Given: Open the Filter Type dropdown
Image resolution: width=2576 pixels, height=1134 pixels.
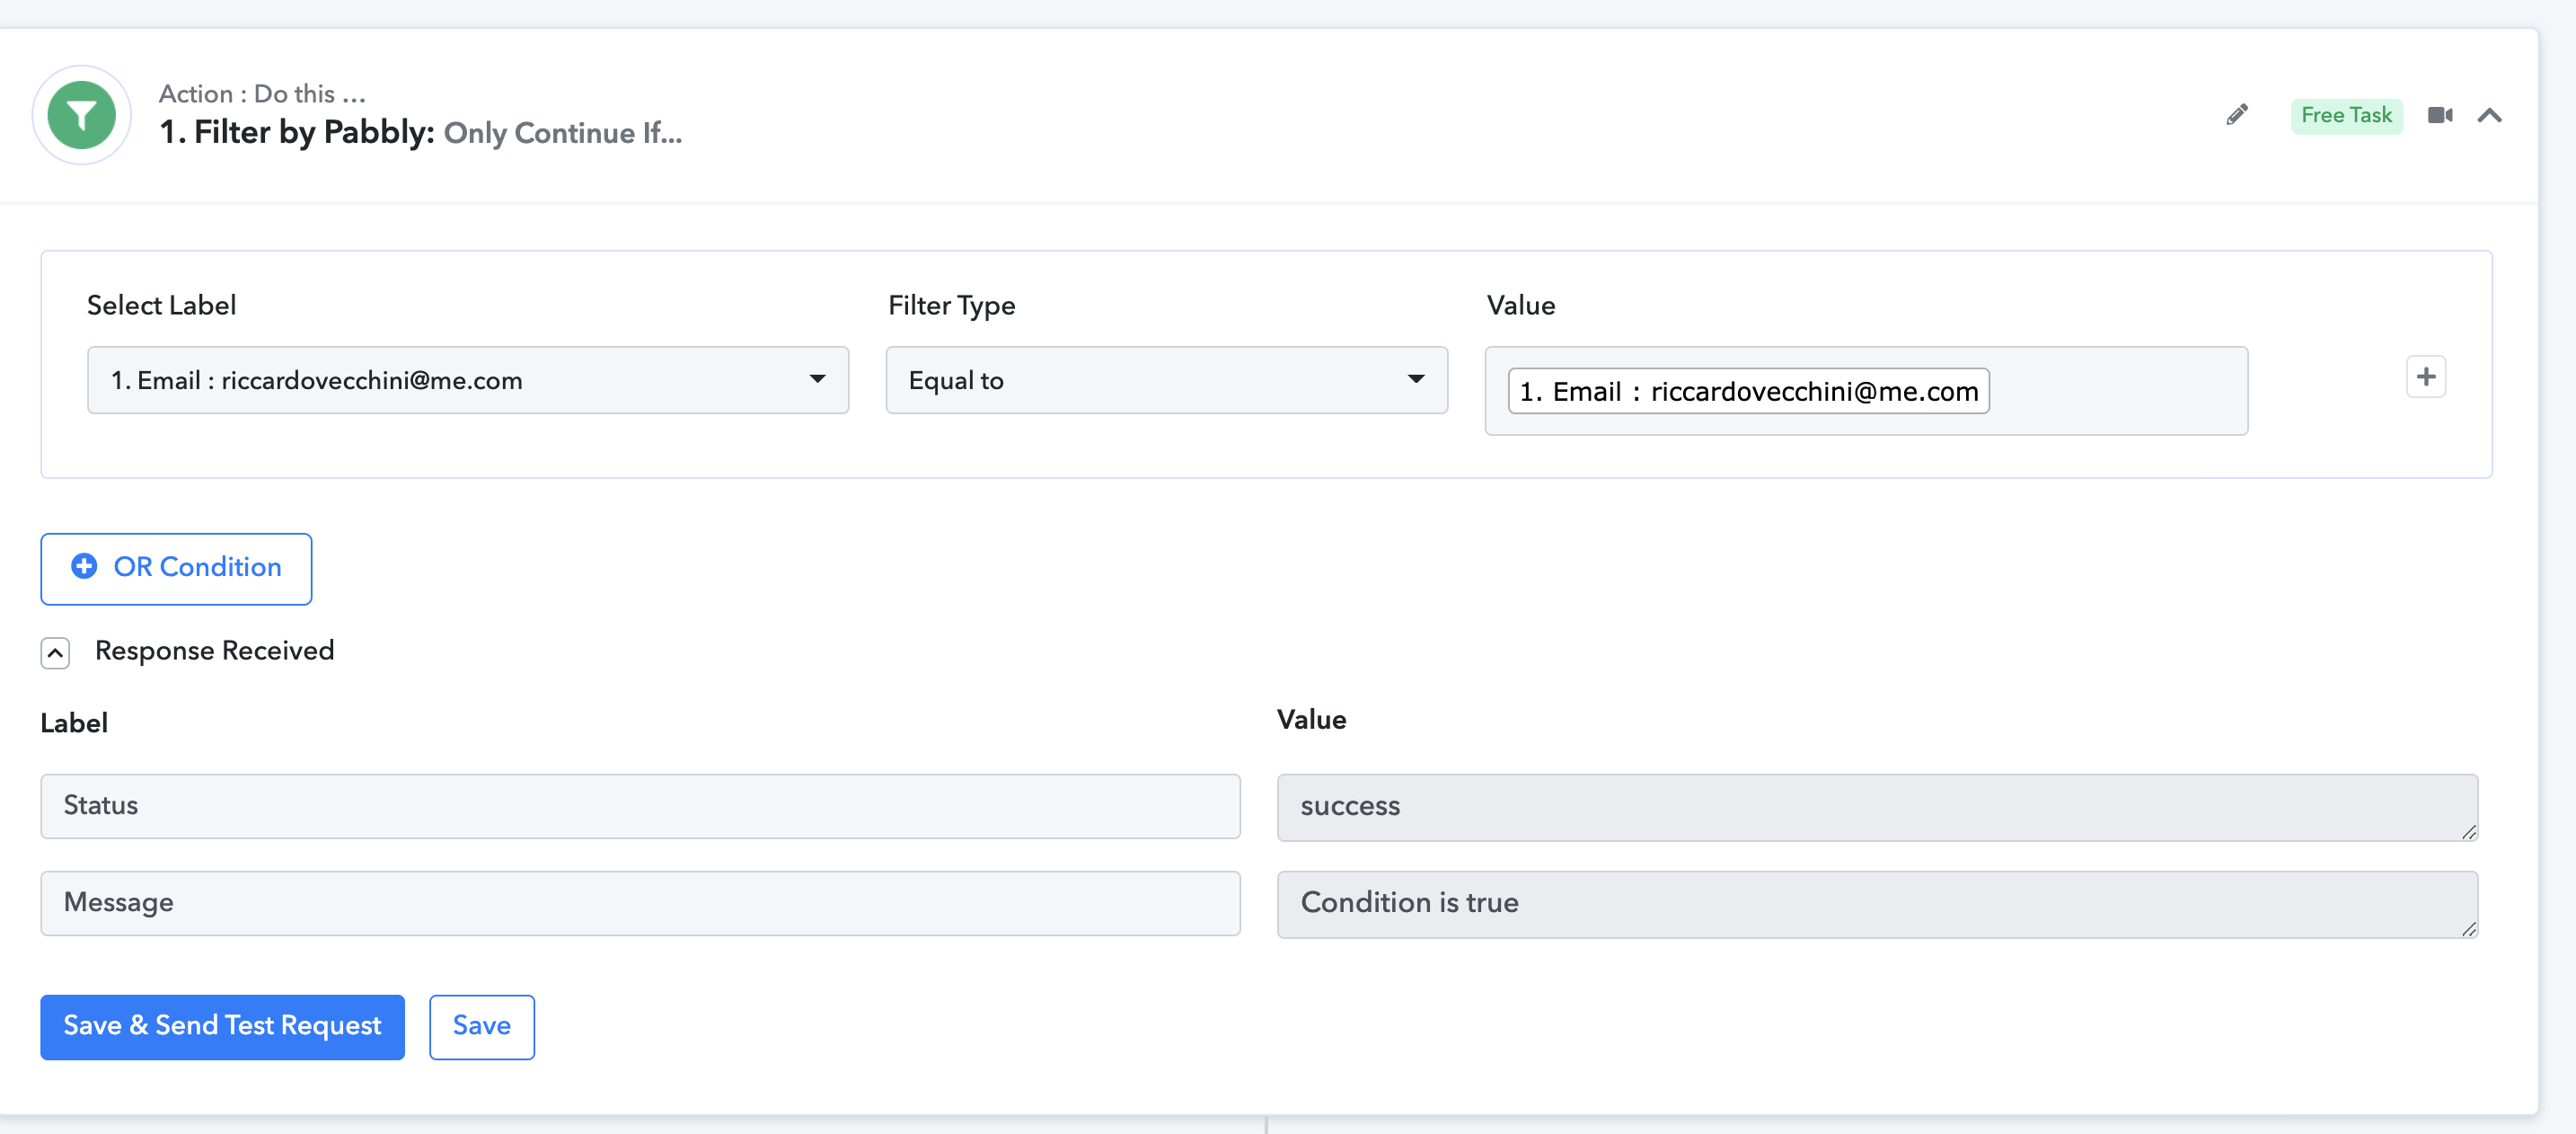Looking at the screenshot, I should (x=1166, y=380).
